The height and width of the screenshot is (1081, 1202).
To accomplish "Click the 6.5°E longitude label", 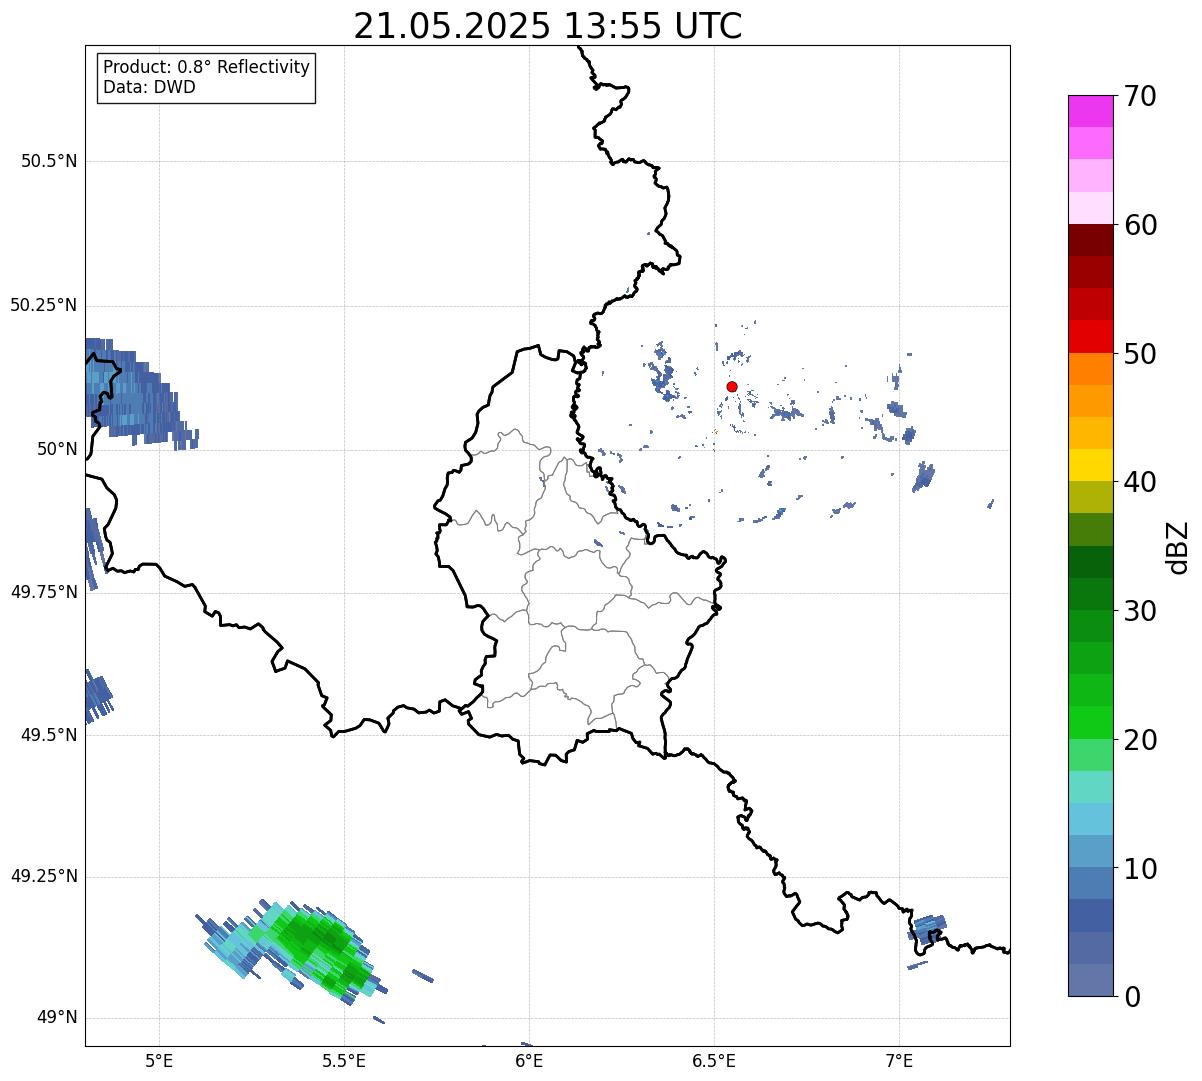I will pos(714,1060).
